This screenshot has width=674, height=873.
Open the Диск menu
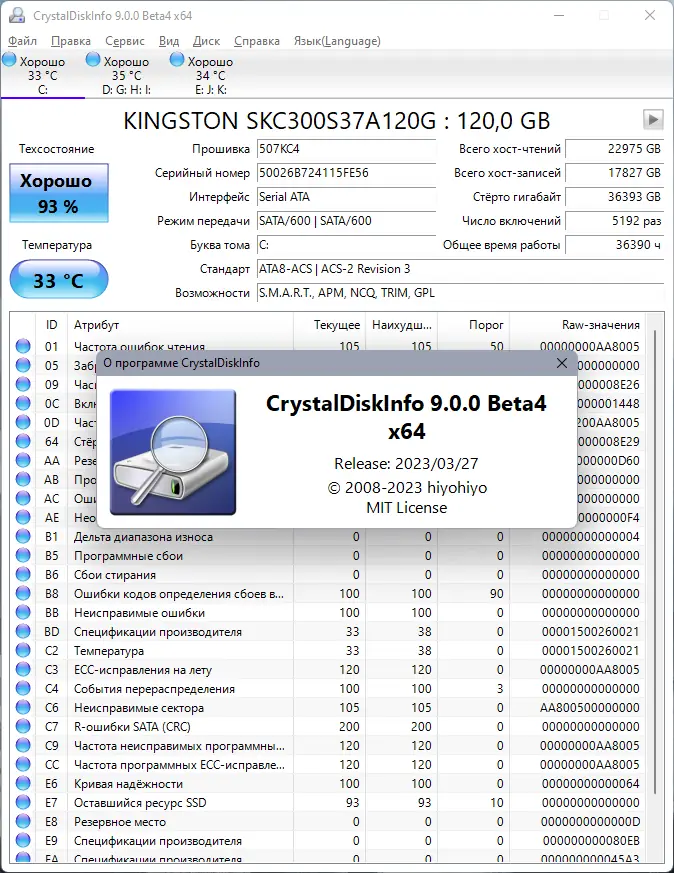point(206,41)
